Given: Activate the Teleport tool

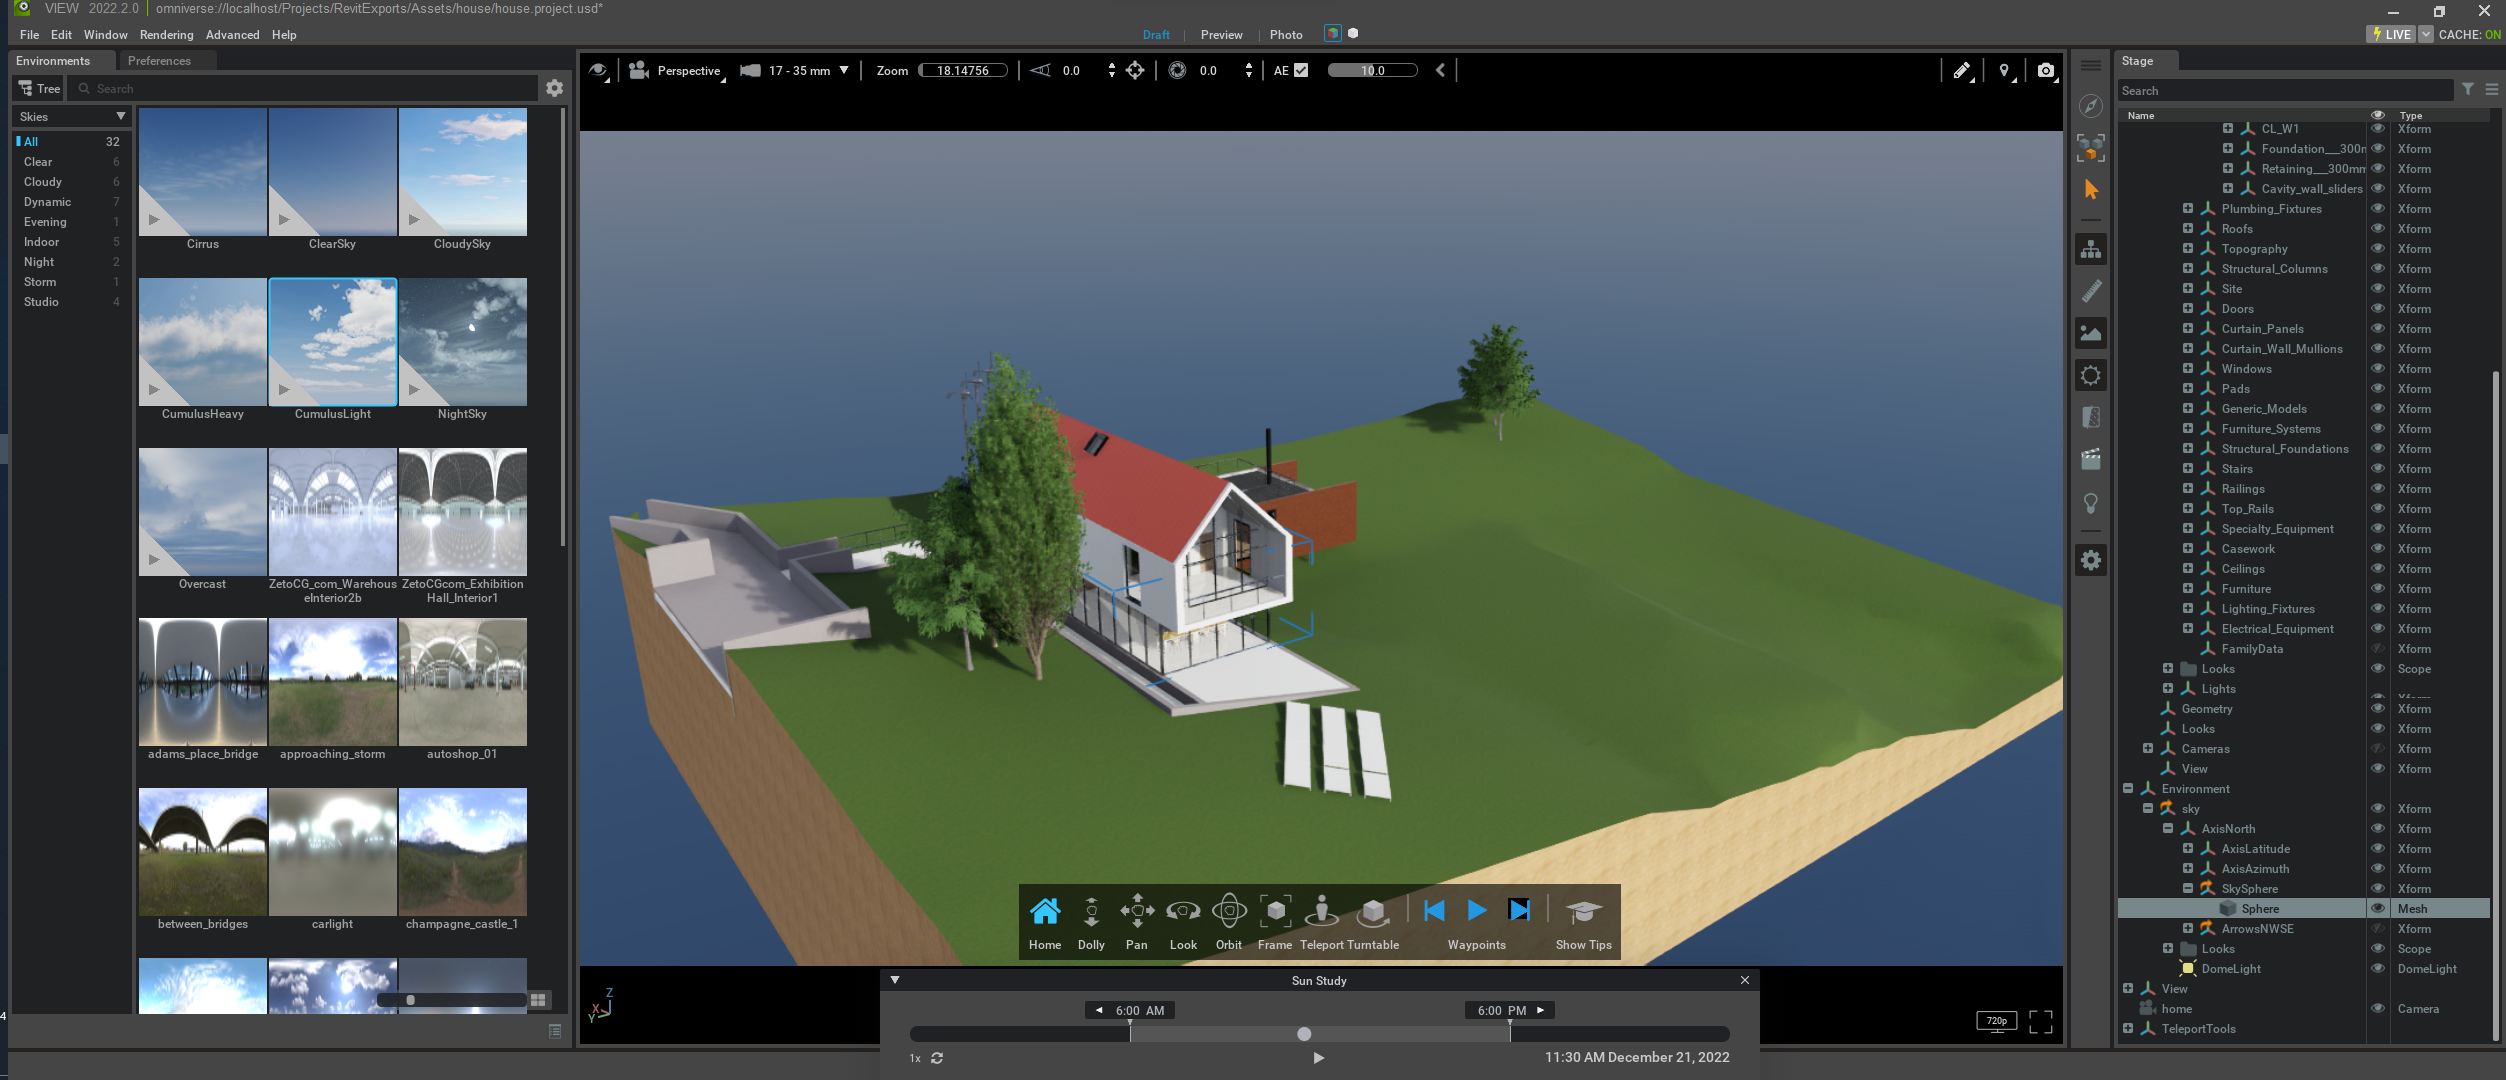Looking at the screenshot, I should pos(1322,912).
